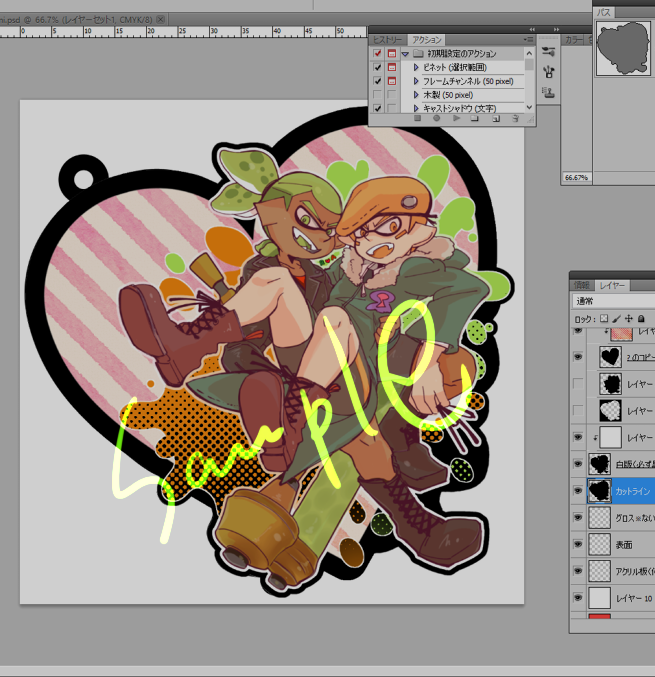655x677 pixels.
Task: Open the Brush docked panel icon
Action: (x=549, y=72)
